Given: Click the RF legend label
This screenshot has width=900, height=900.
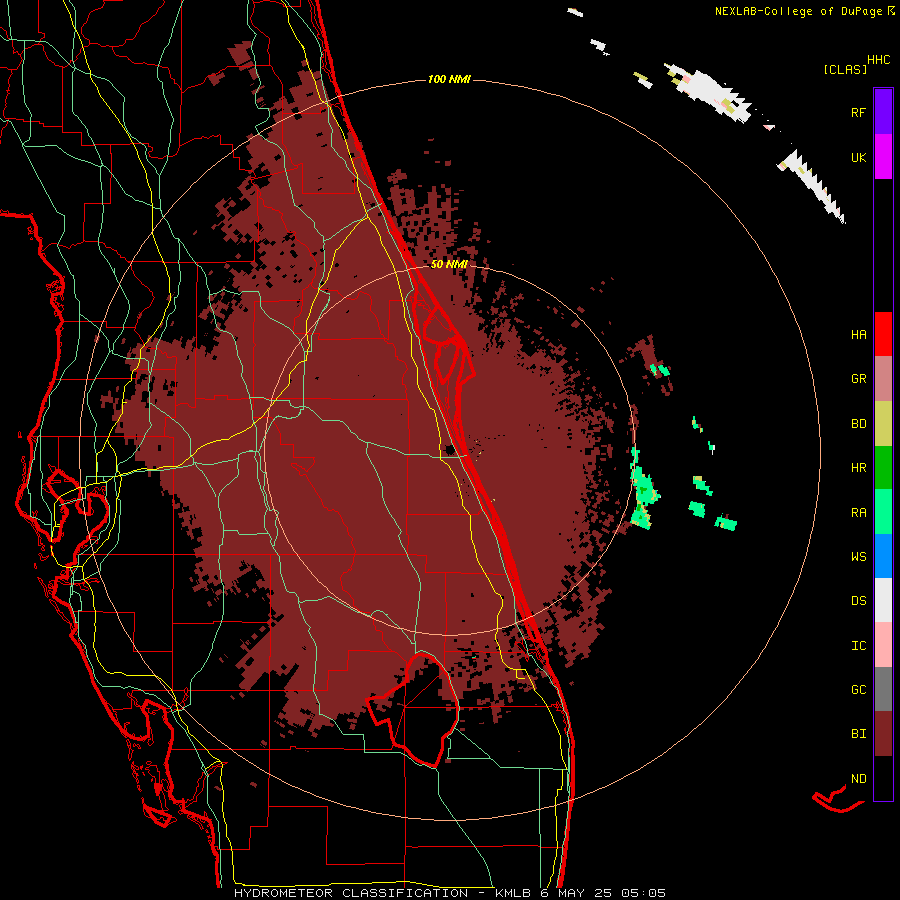Looking at the screenshot, I should pos(858,112).
